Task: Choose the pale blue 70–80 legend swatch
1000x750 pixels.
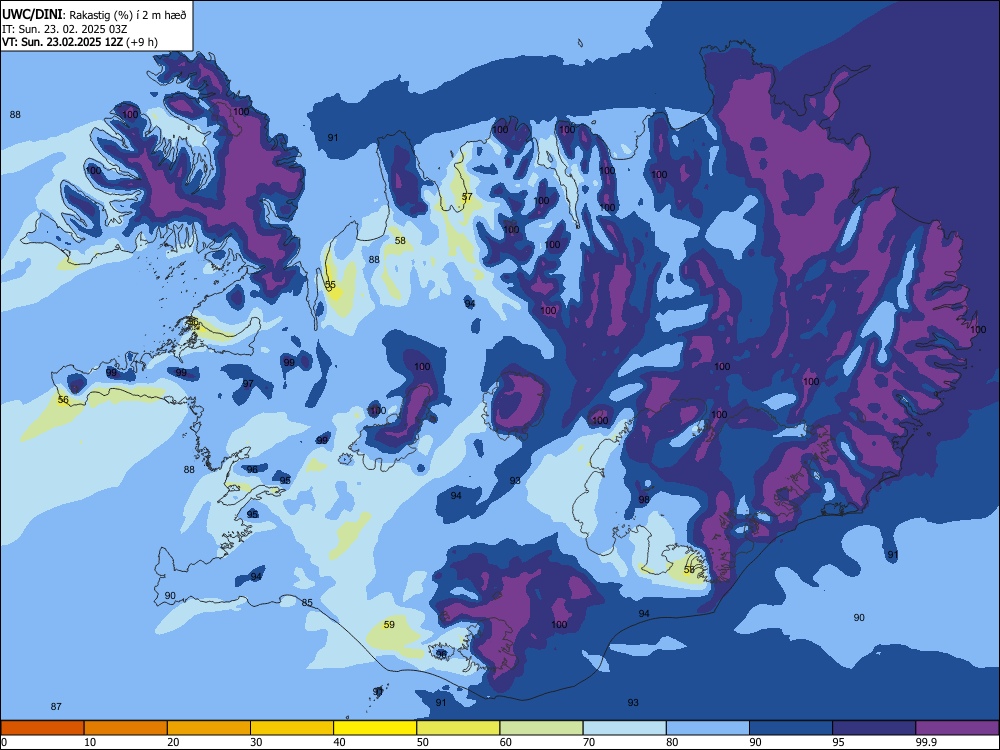Action: [625, 728]
